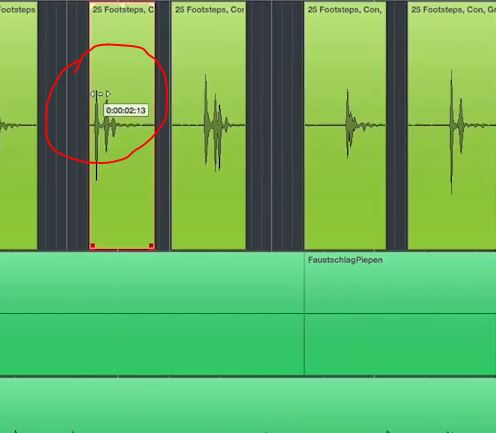Click the red bottom-right corner handle of selected clip
This screenshot has width=496, height=433.
[x=151, y=246]
